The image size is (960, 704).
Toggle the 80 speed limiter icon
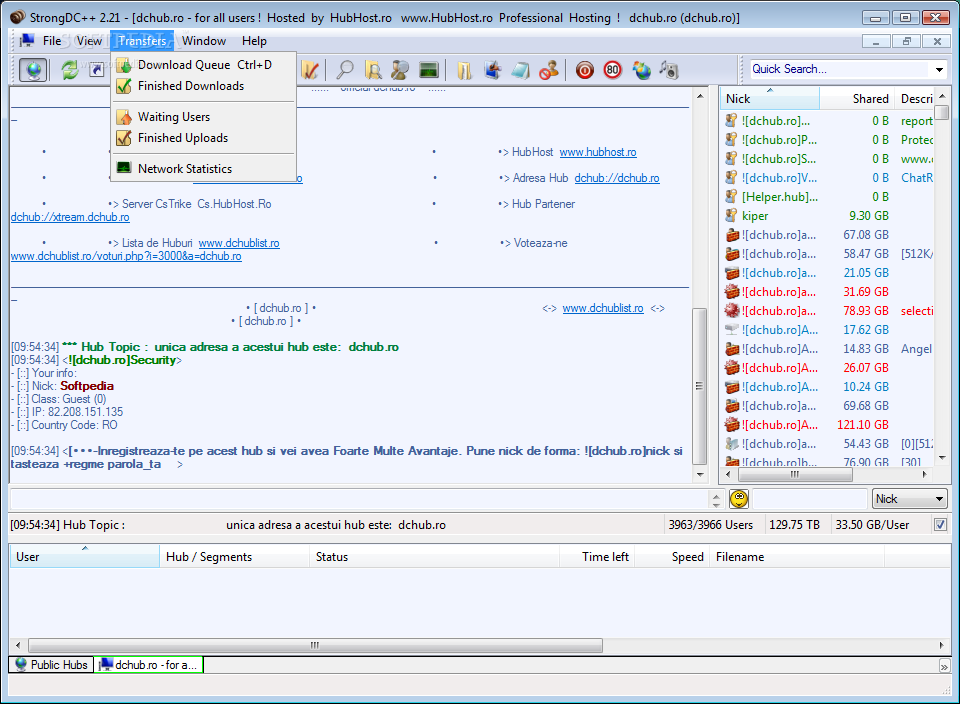(612, 70)
